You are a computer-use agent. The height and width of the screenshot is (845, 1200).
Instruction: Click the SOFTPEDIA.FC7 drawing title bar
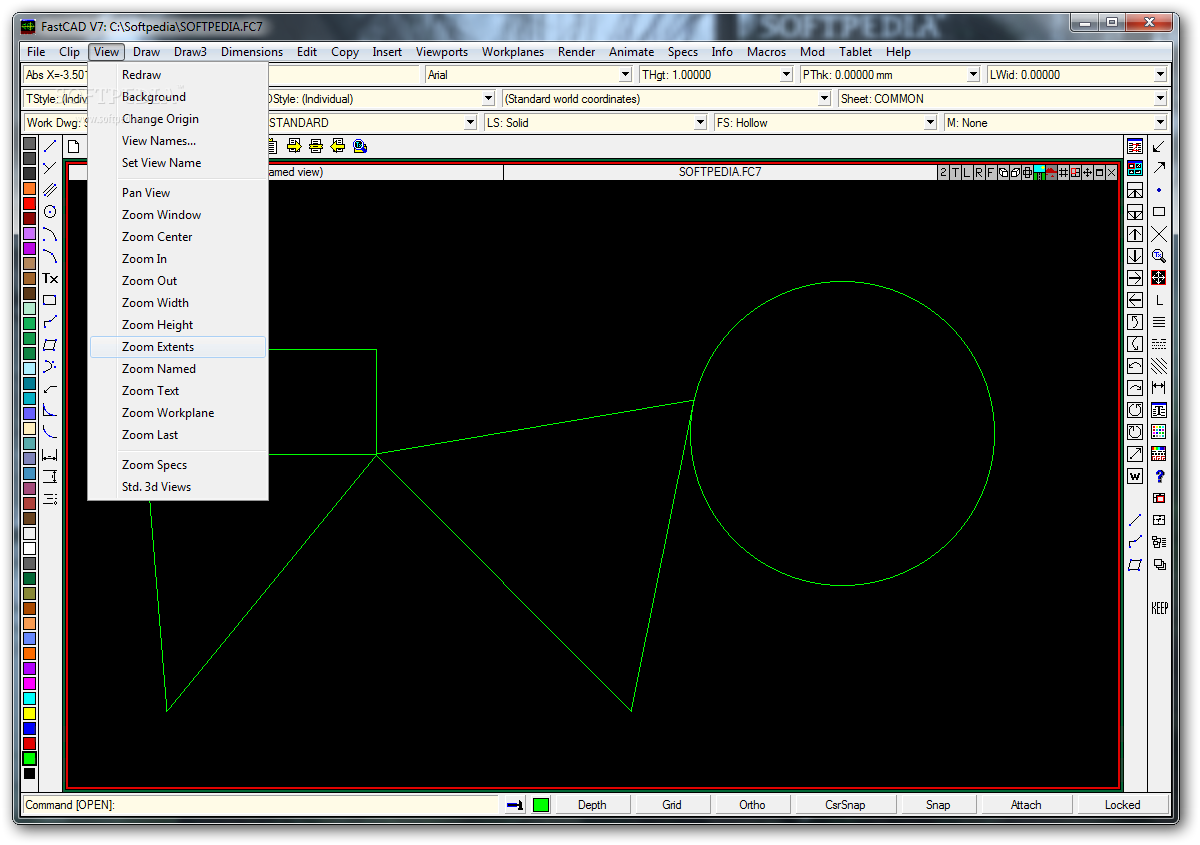[x=720, y=172]
